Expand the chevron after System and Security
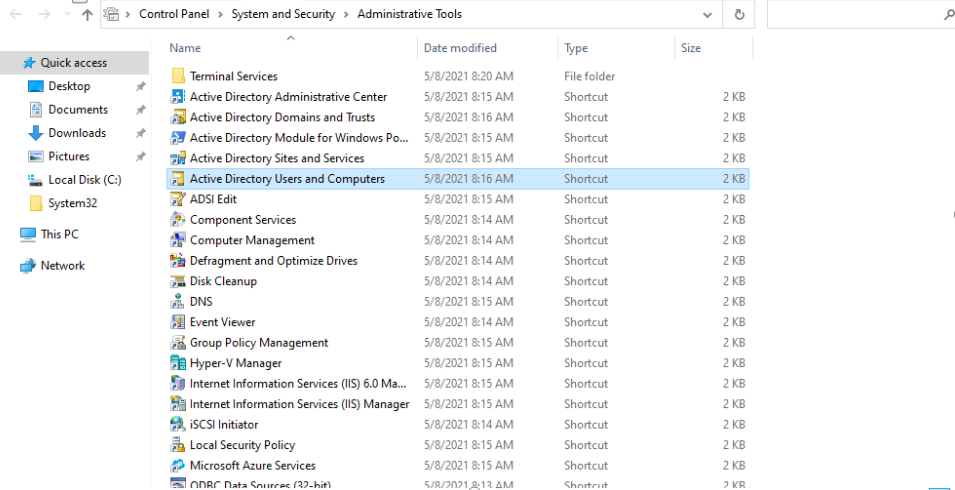Screen dimensions: 955x490 (x=346, y=15)
